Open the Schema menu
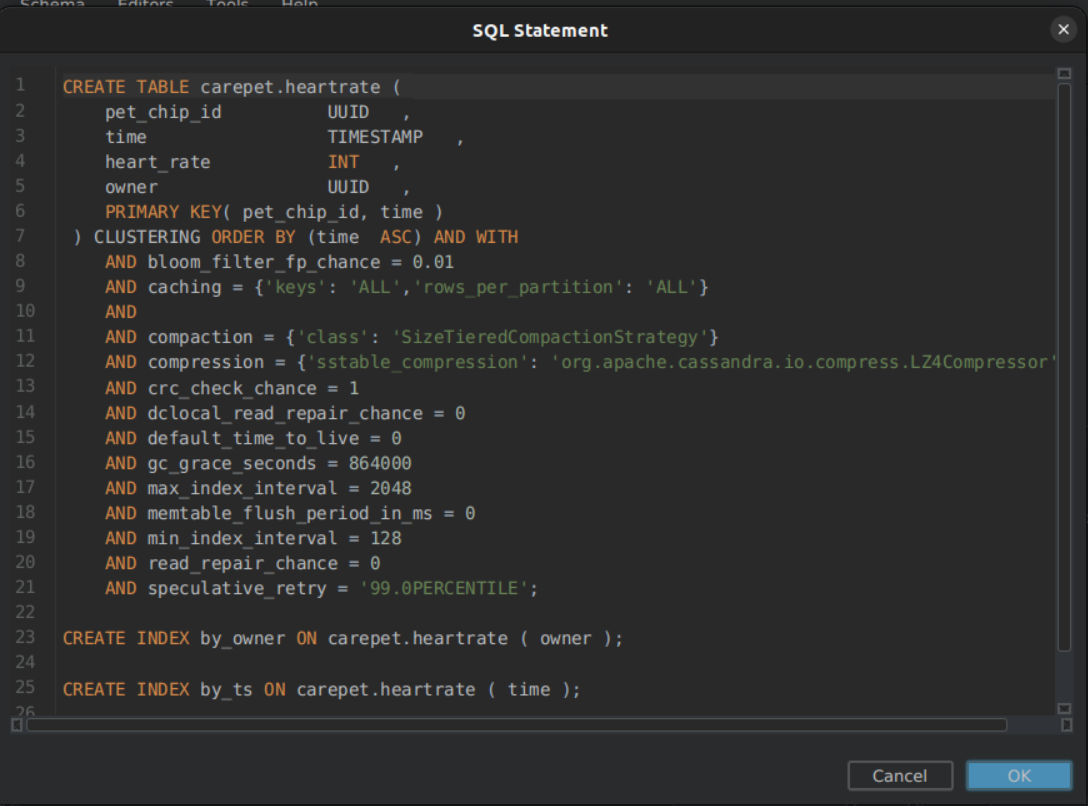Viewport: 1088px width, 806px height. (x=53, y=3)
